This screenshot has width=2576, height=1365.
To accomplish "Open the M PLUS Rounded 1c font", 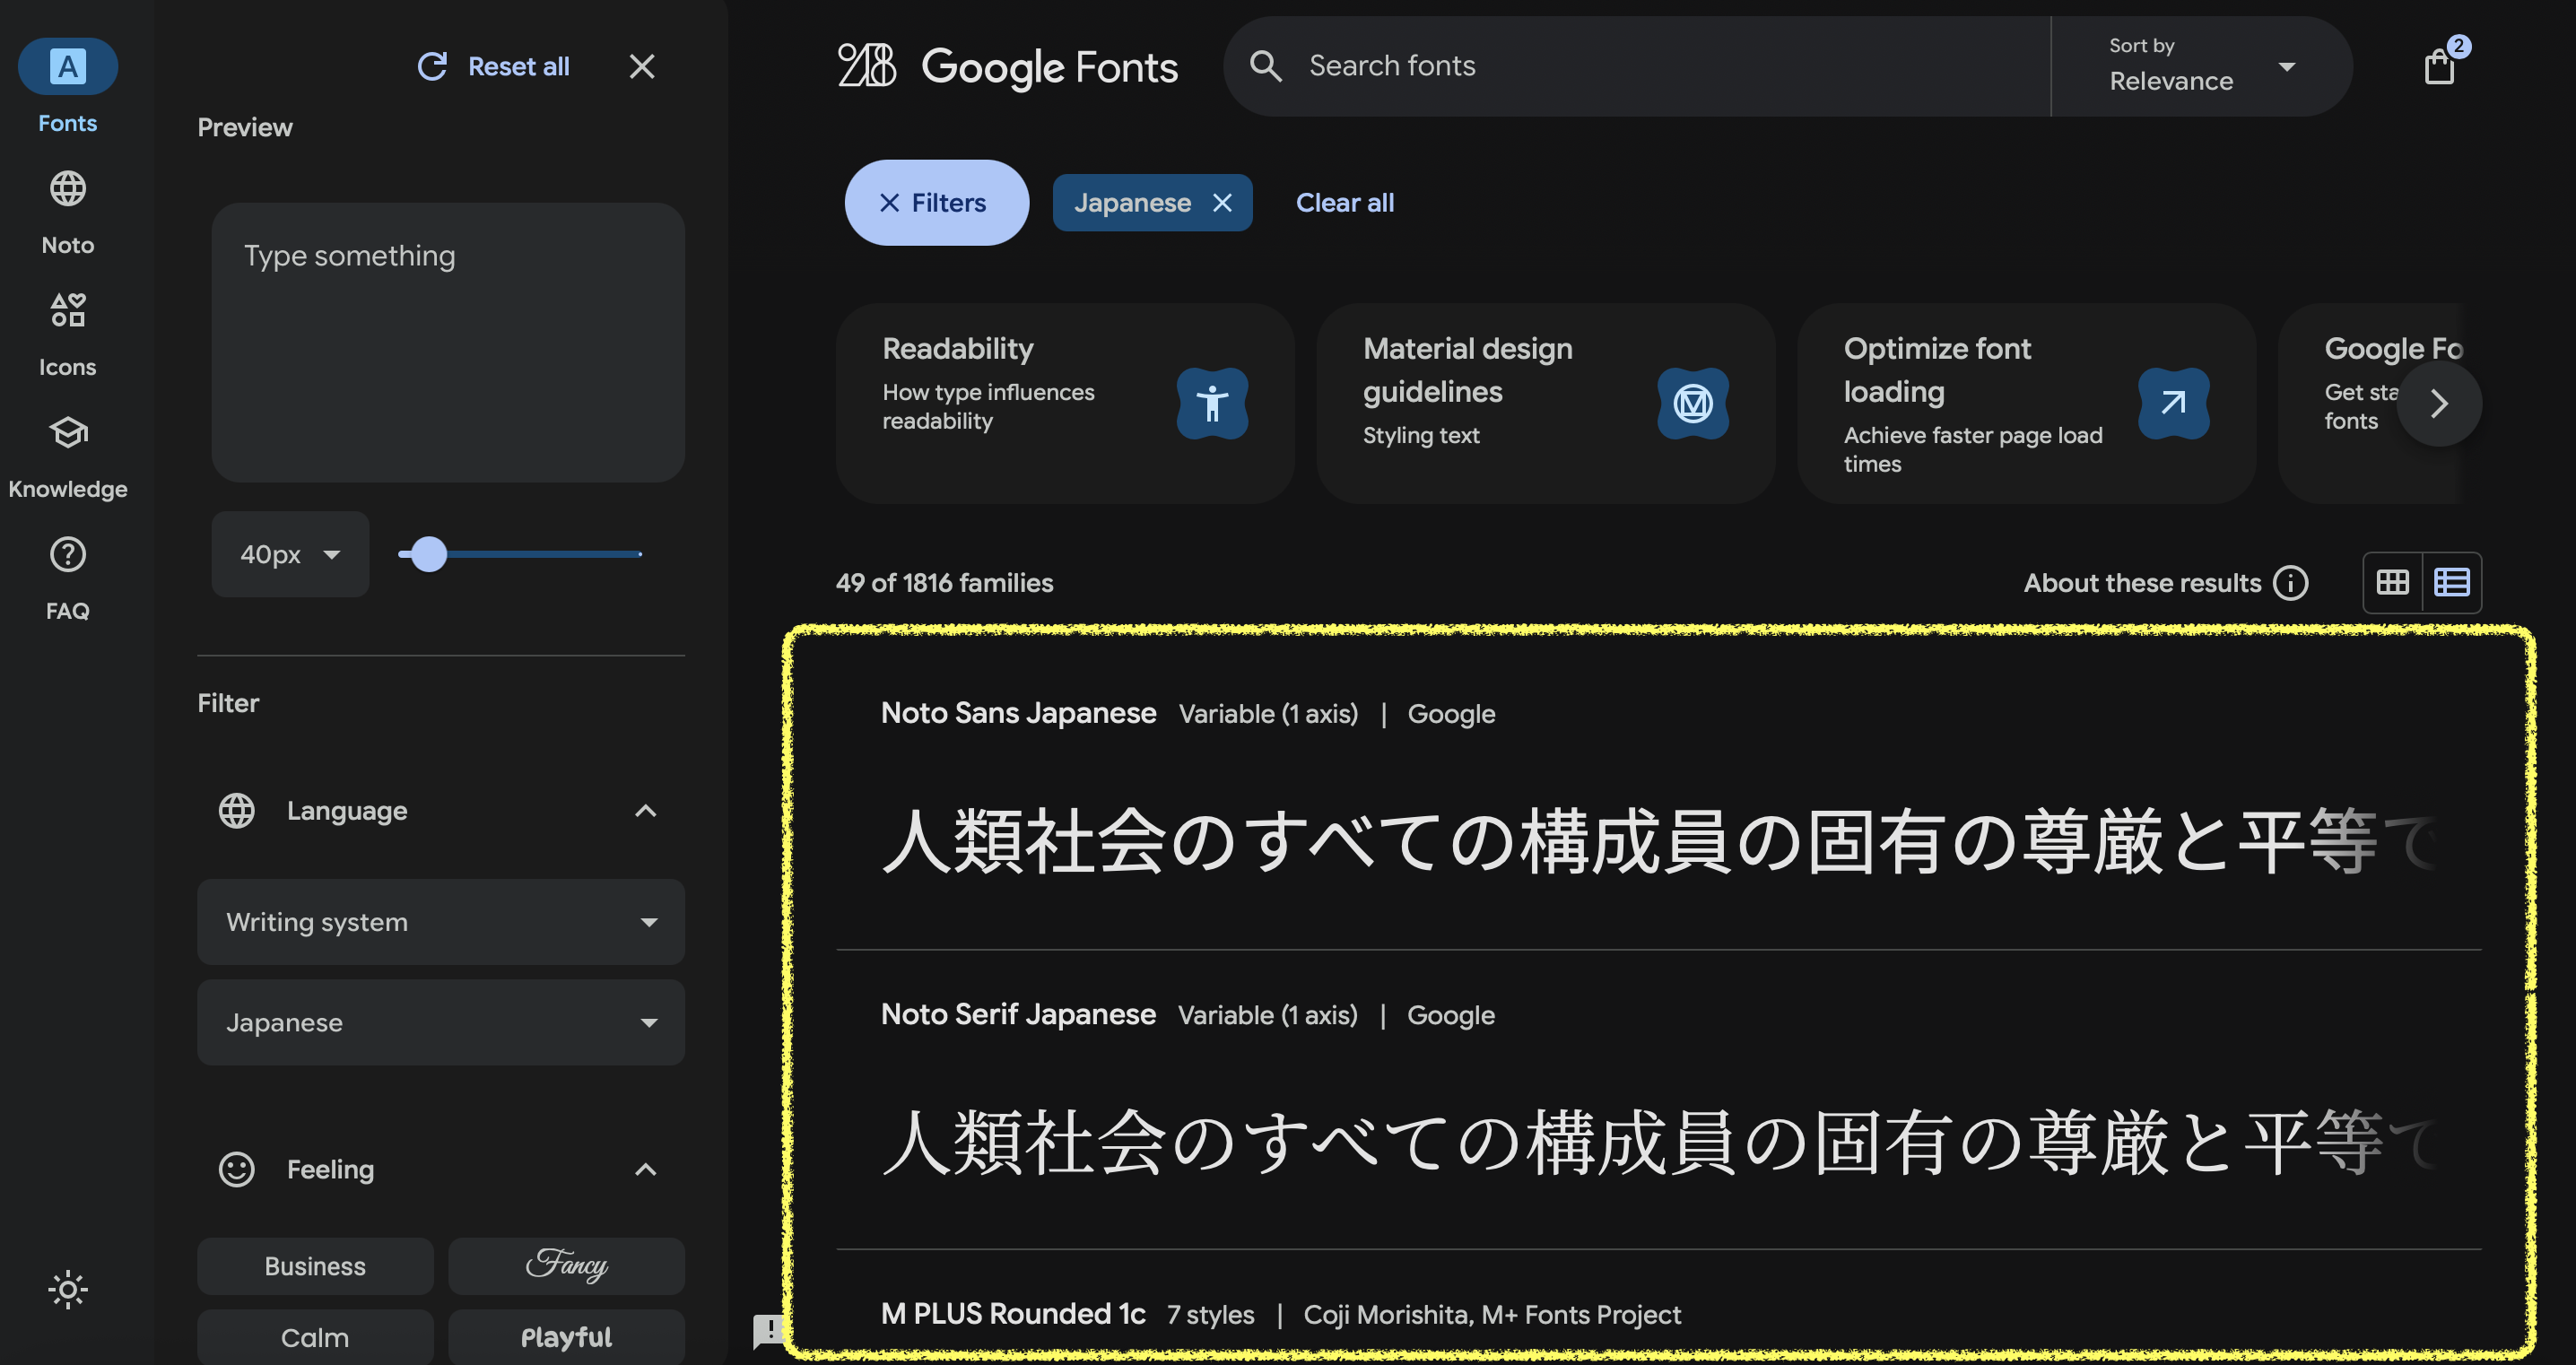I will 1012,1314.
